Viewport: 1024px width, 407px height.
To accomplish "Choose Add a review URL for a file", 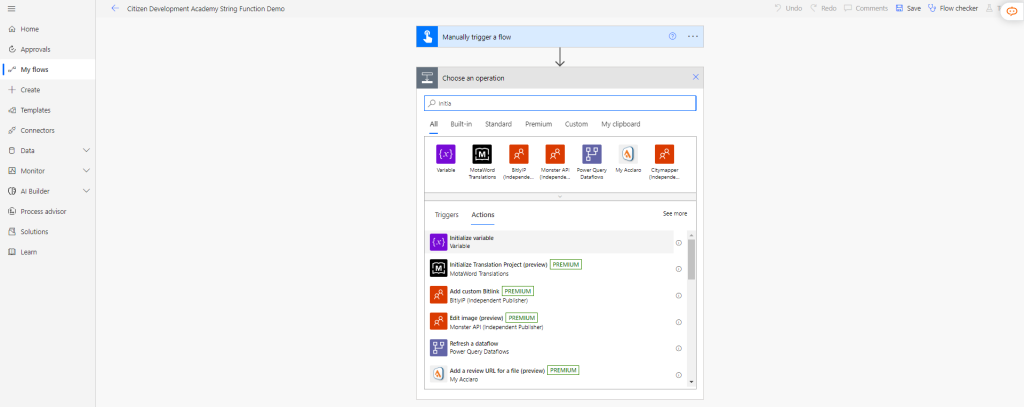I will 551,374.
